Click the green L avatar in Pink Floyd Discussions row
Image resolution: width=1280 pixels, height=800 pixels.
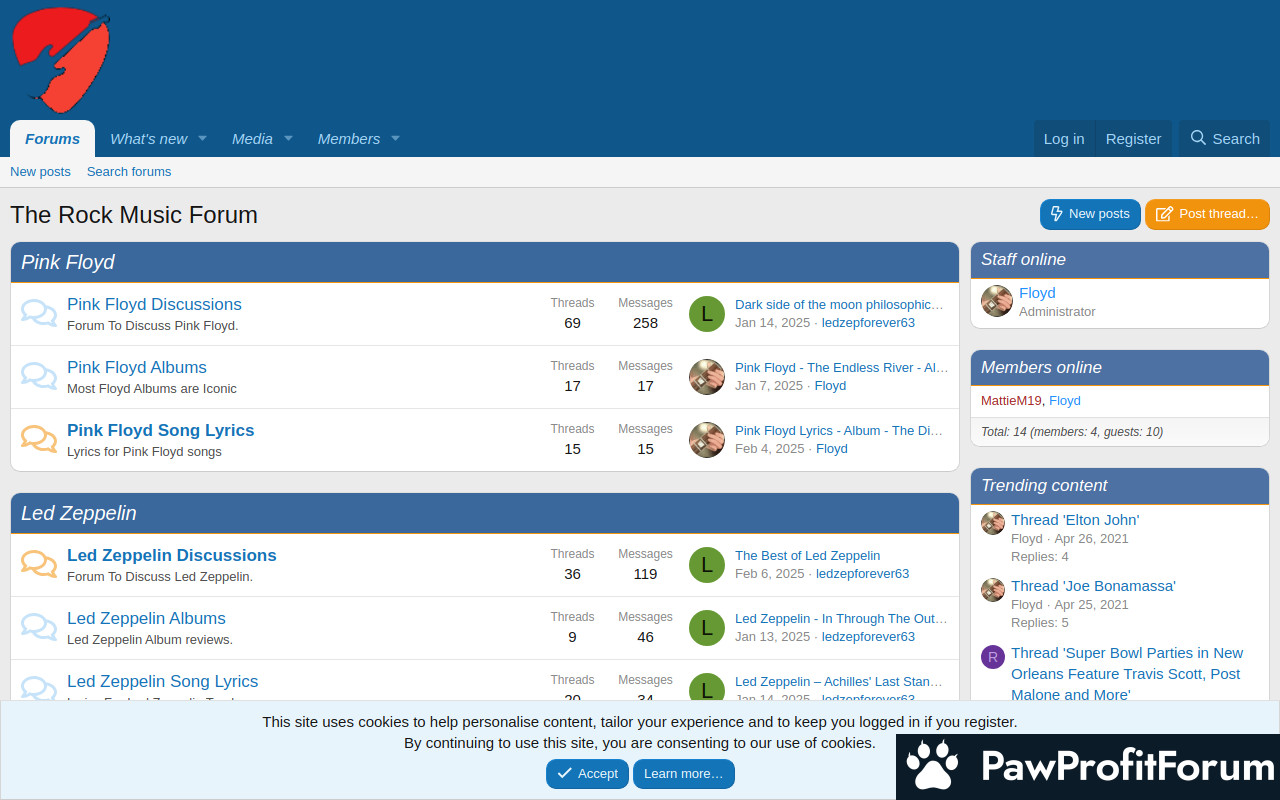(707, 314)
